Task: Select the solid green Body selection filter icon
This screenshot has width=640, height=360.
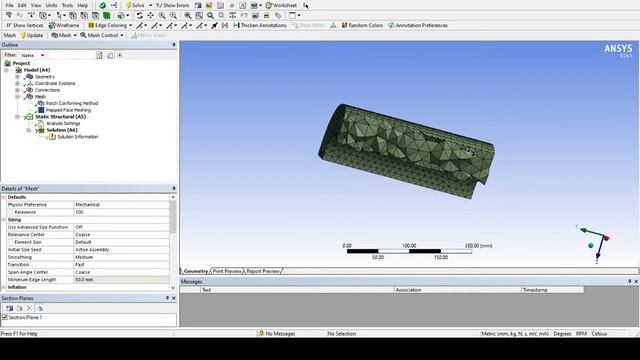Action: click(x=107, y=16)
